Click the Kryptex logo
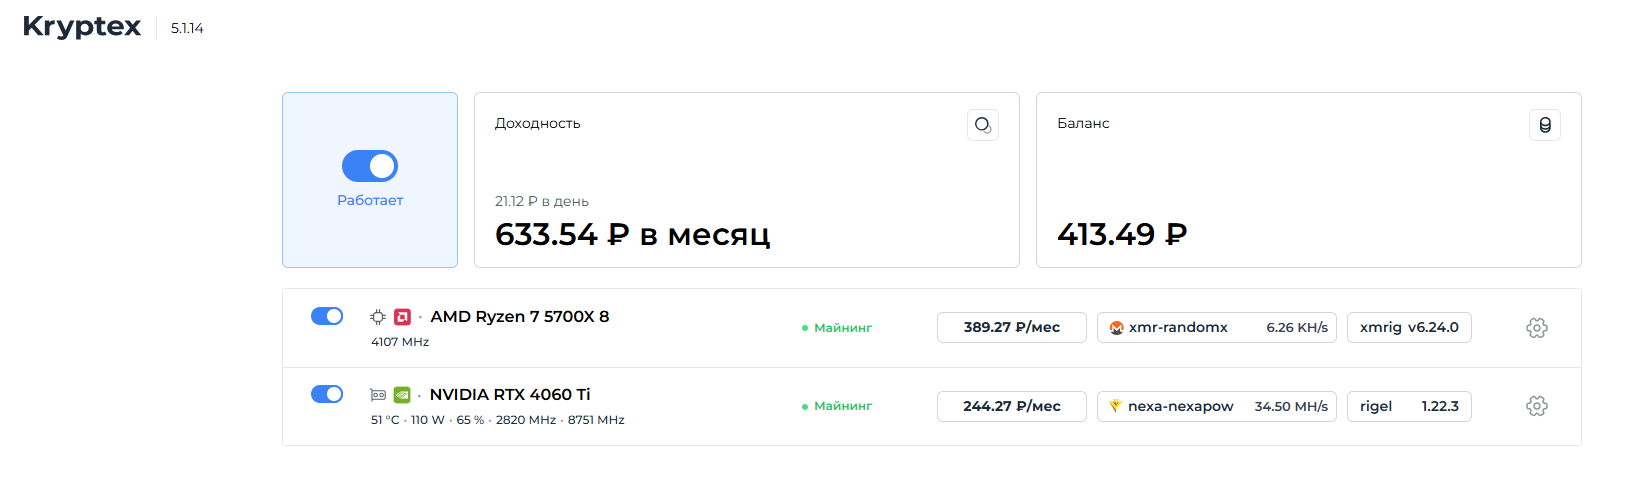The height and width of the screenshot is (477, 1638). click(82, 26)
